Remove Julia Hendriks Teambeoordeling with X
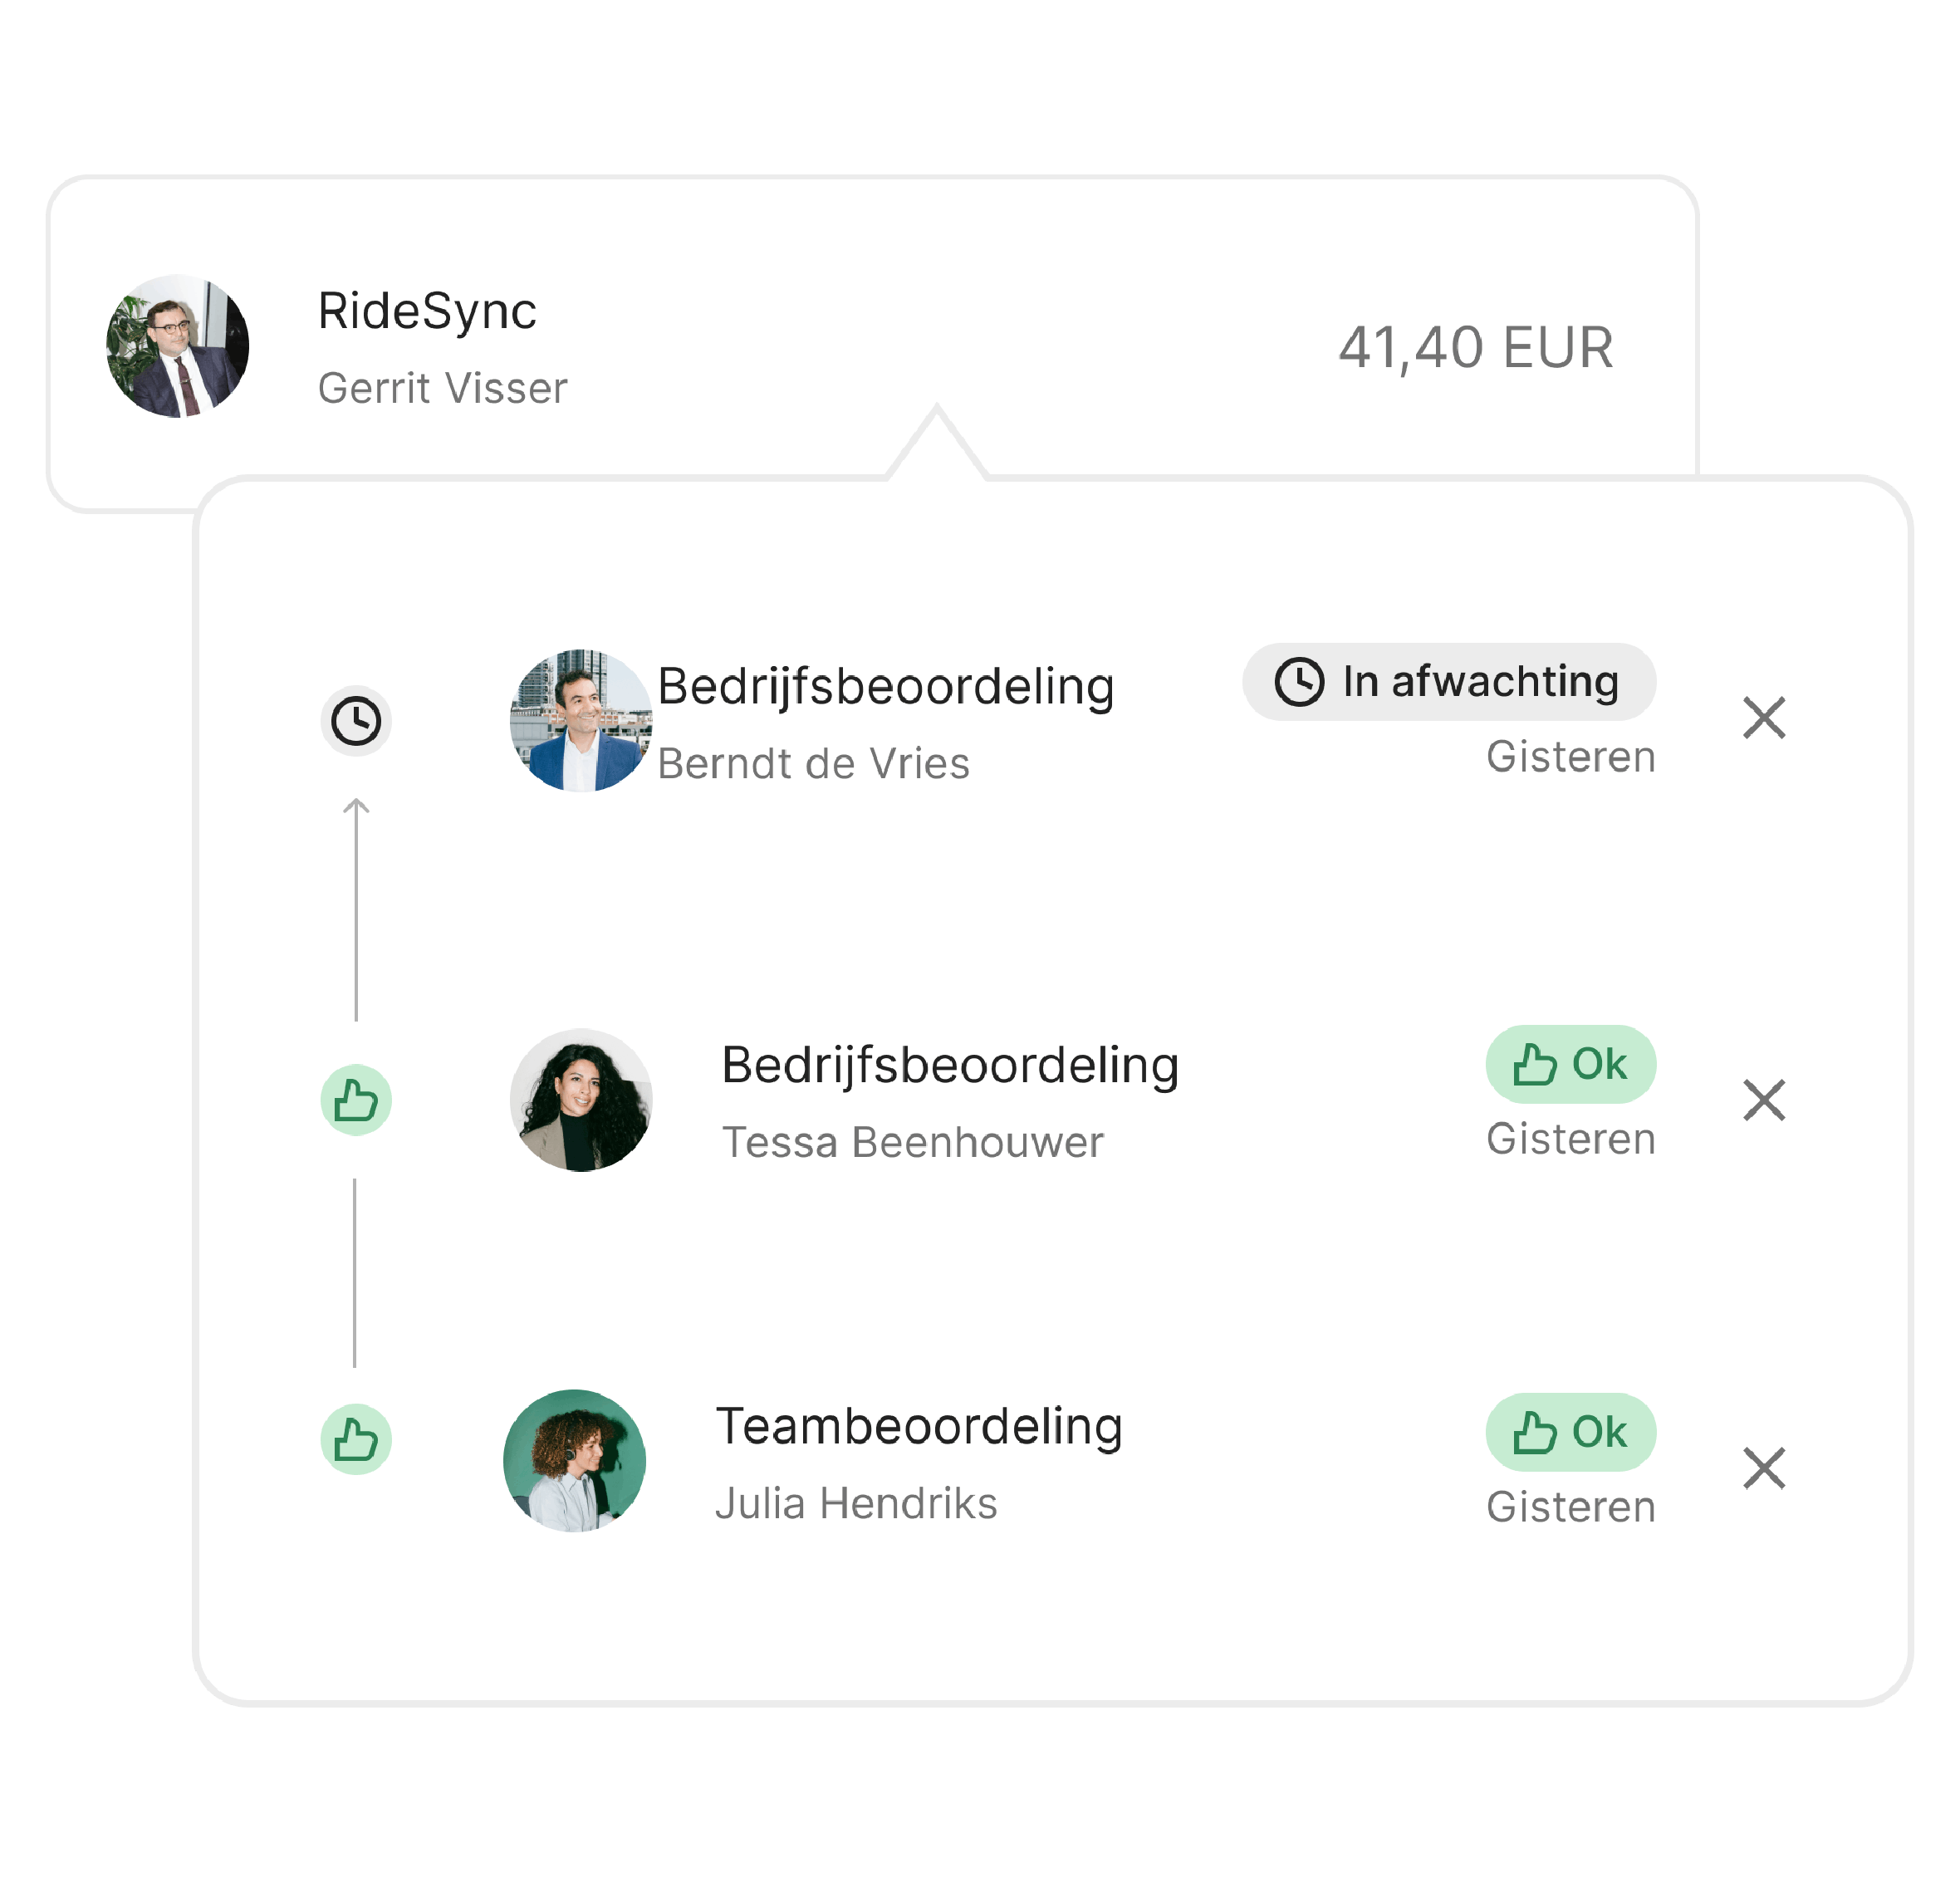 1764,1468
